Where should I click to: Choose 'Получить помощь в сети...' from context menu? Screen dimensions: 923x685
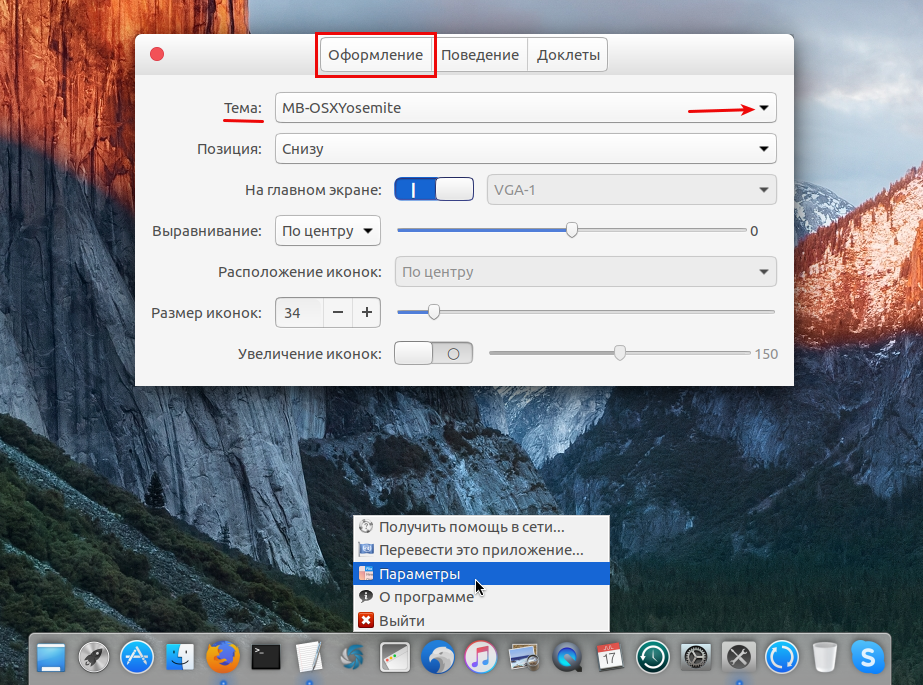[481, 527]
